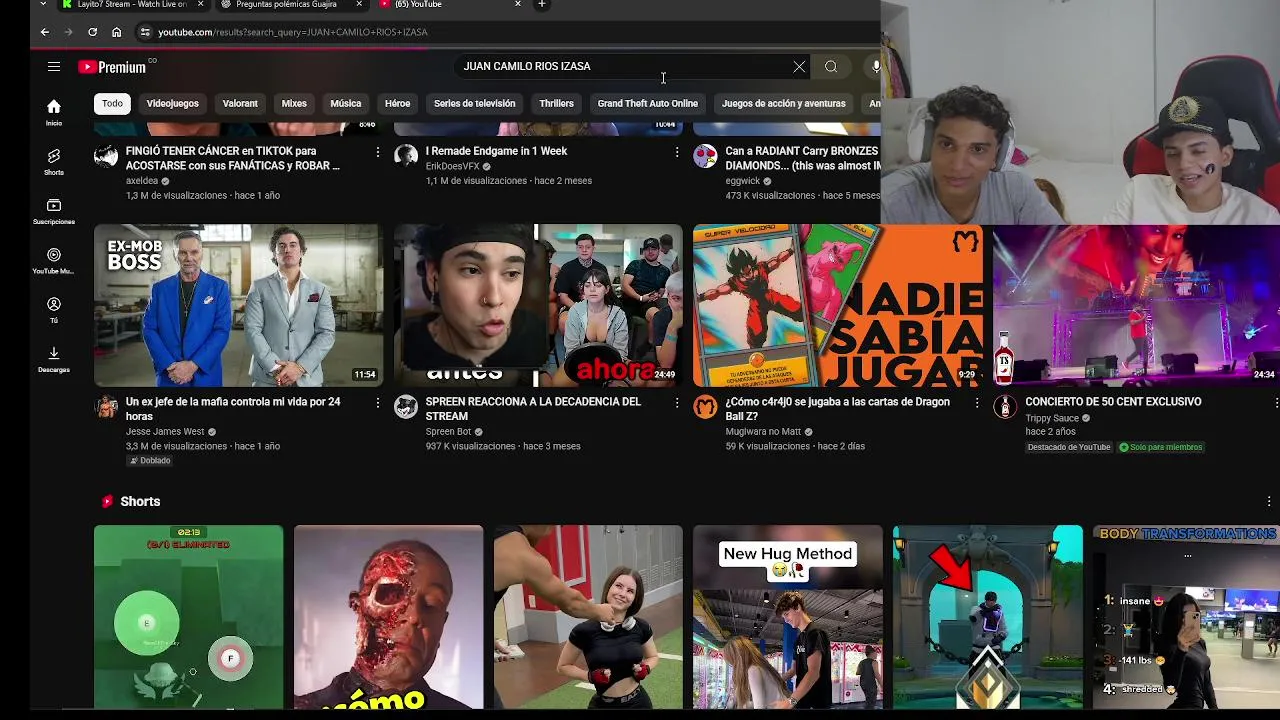Reload the browser page
The height and width of the screenshot is (720, 1280).
pos(92,32)
